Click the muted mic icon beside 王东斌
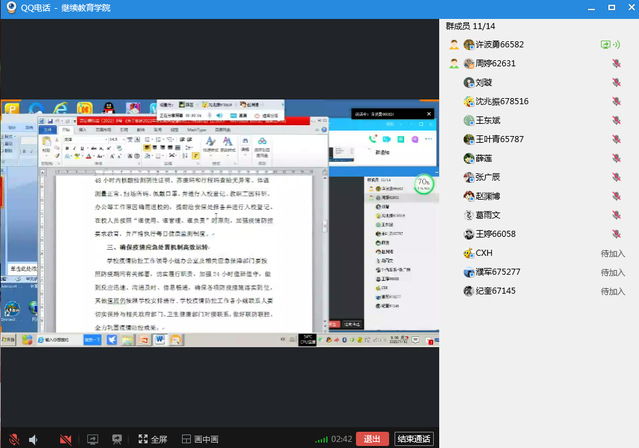This screenshot has height=448, width=639. tap(617, 120)
